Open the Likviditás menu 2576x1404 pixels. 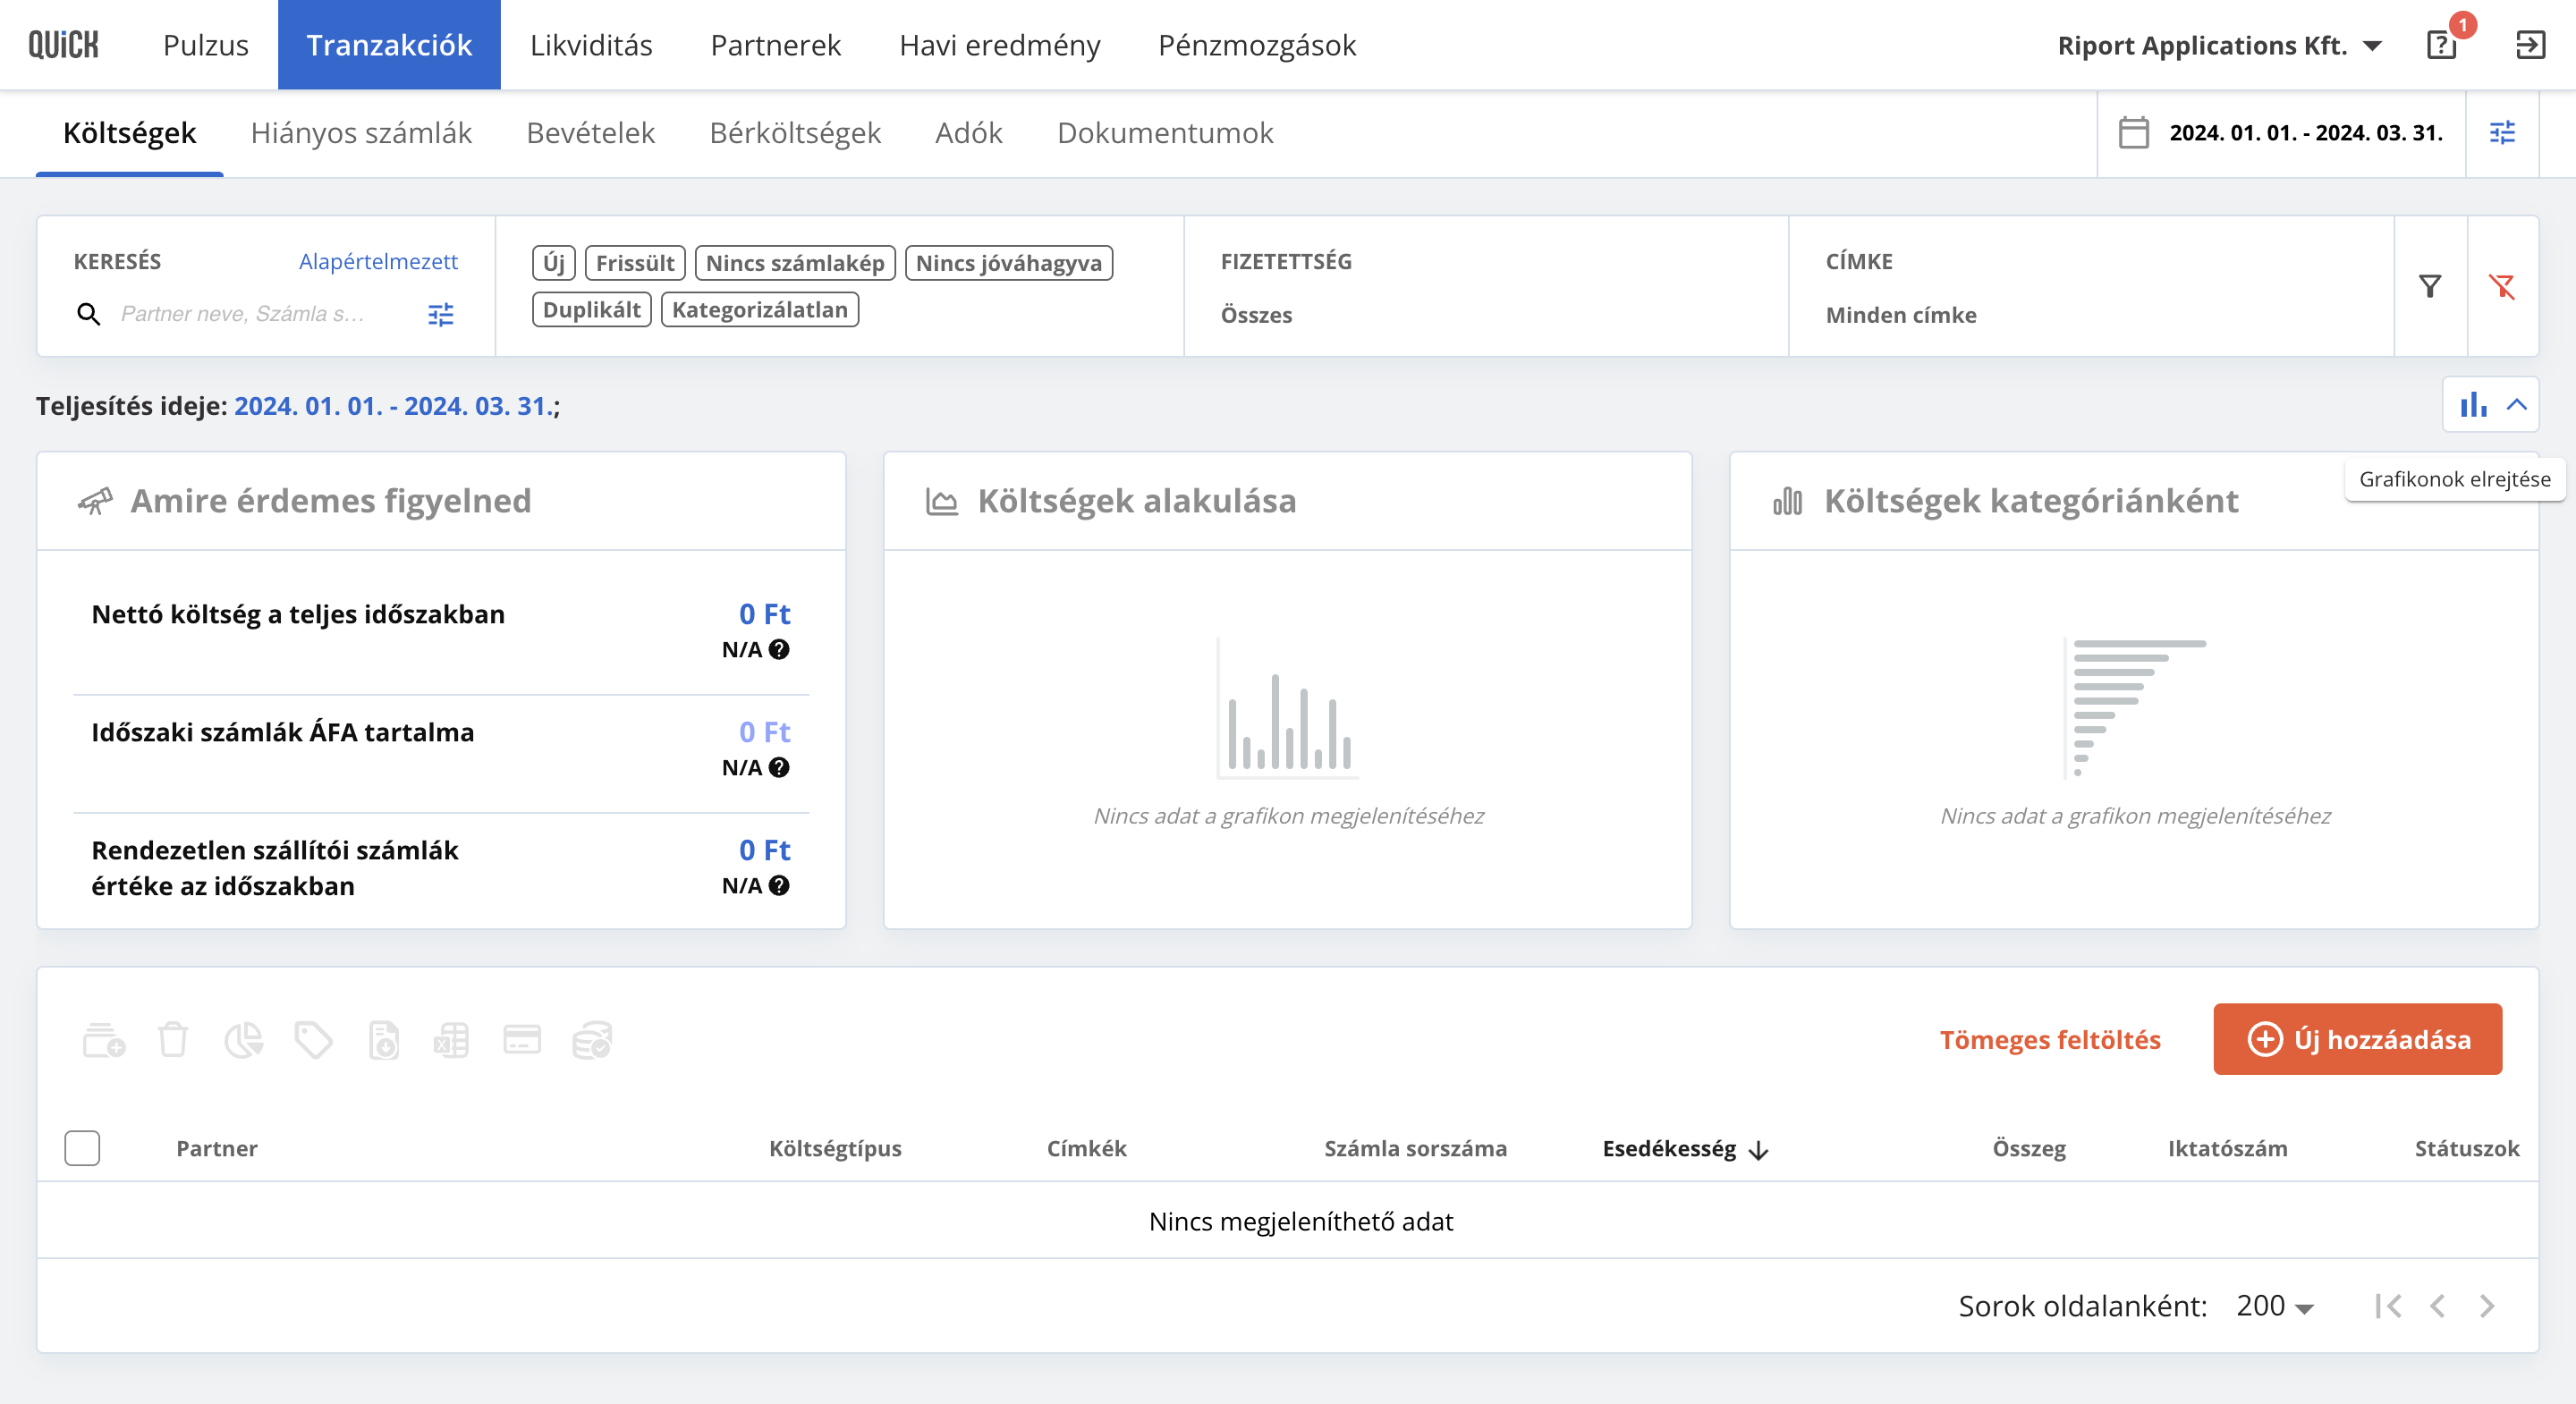coord(591,45)
